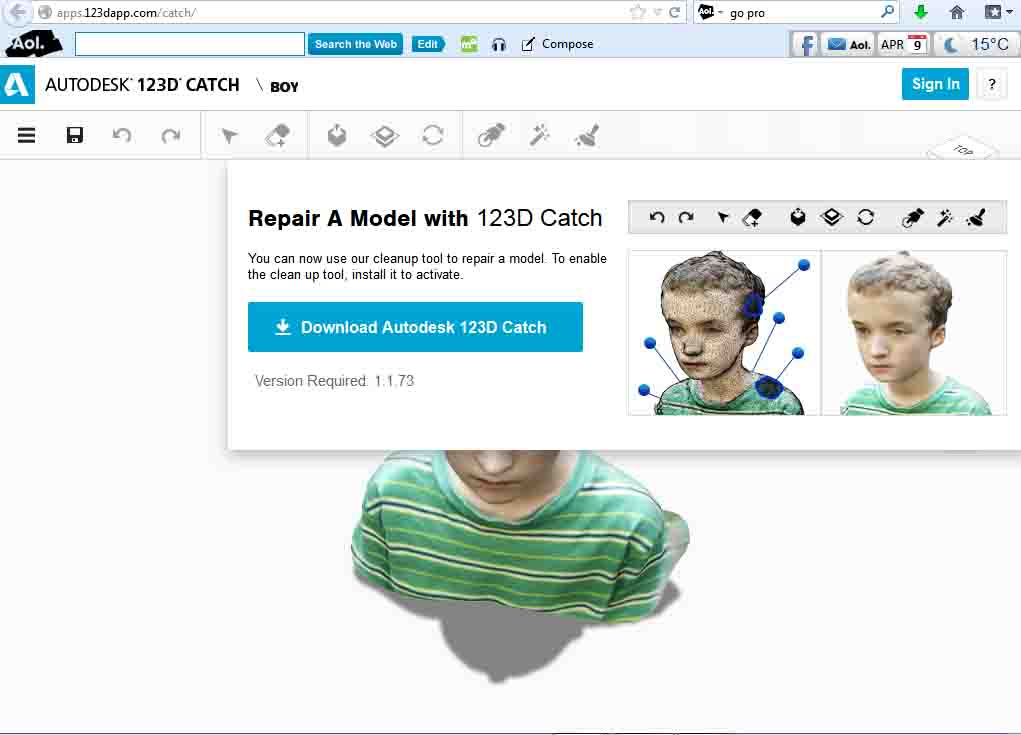
Task: Click the Search the Web button
Action: pyautogui.click(x=356, y=44)
